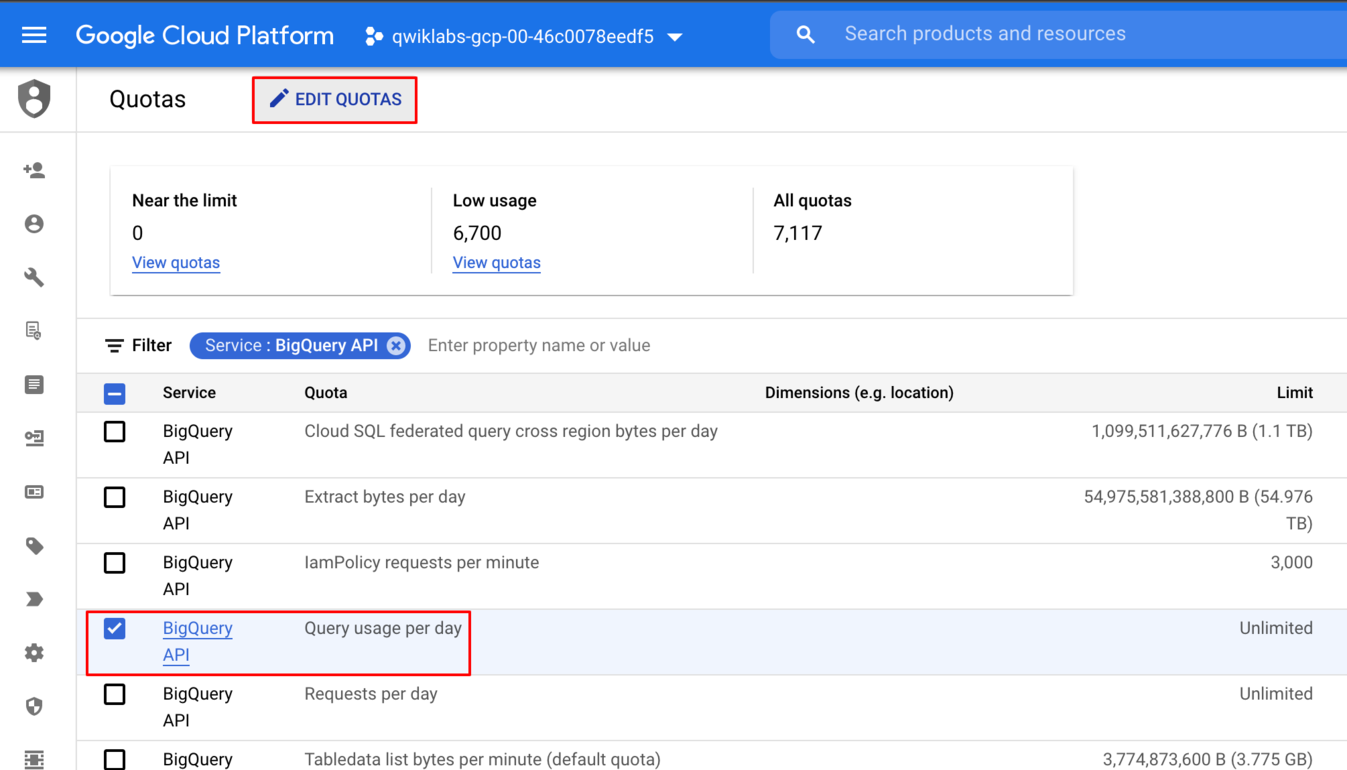
Task: Click the Limit column header
Action: [1294, 393]
